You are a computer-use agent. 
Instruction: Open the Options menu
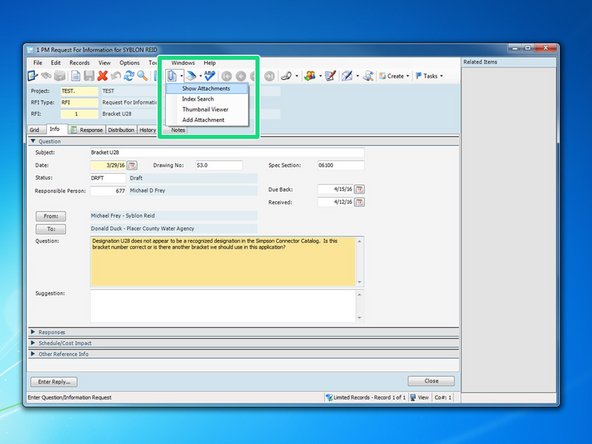[x=130, y=63]
